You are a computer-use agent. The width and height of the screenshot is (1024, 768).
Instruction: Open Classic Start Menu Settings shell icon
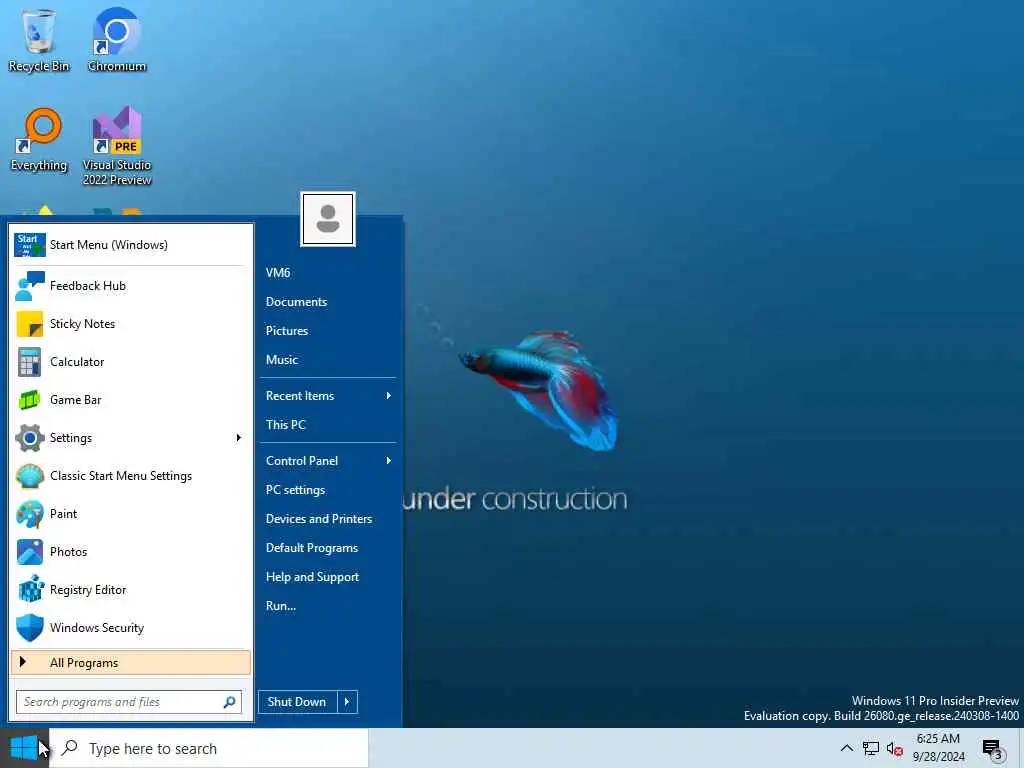point(29,476)
